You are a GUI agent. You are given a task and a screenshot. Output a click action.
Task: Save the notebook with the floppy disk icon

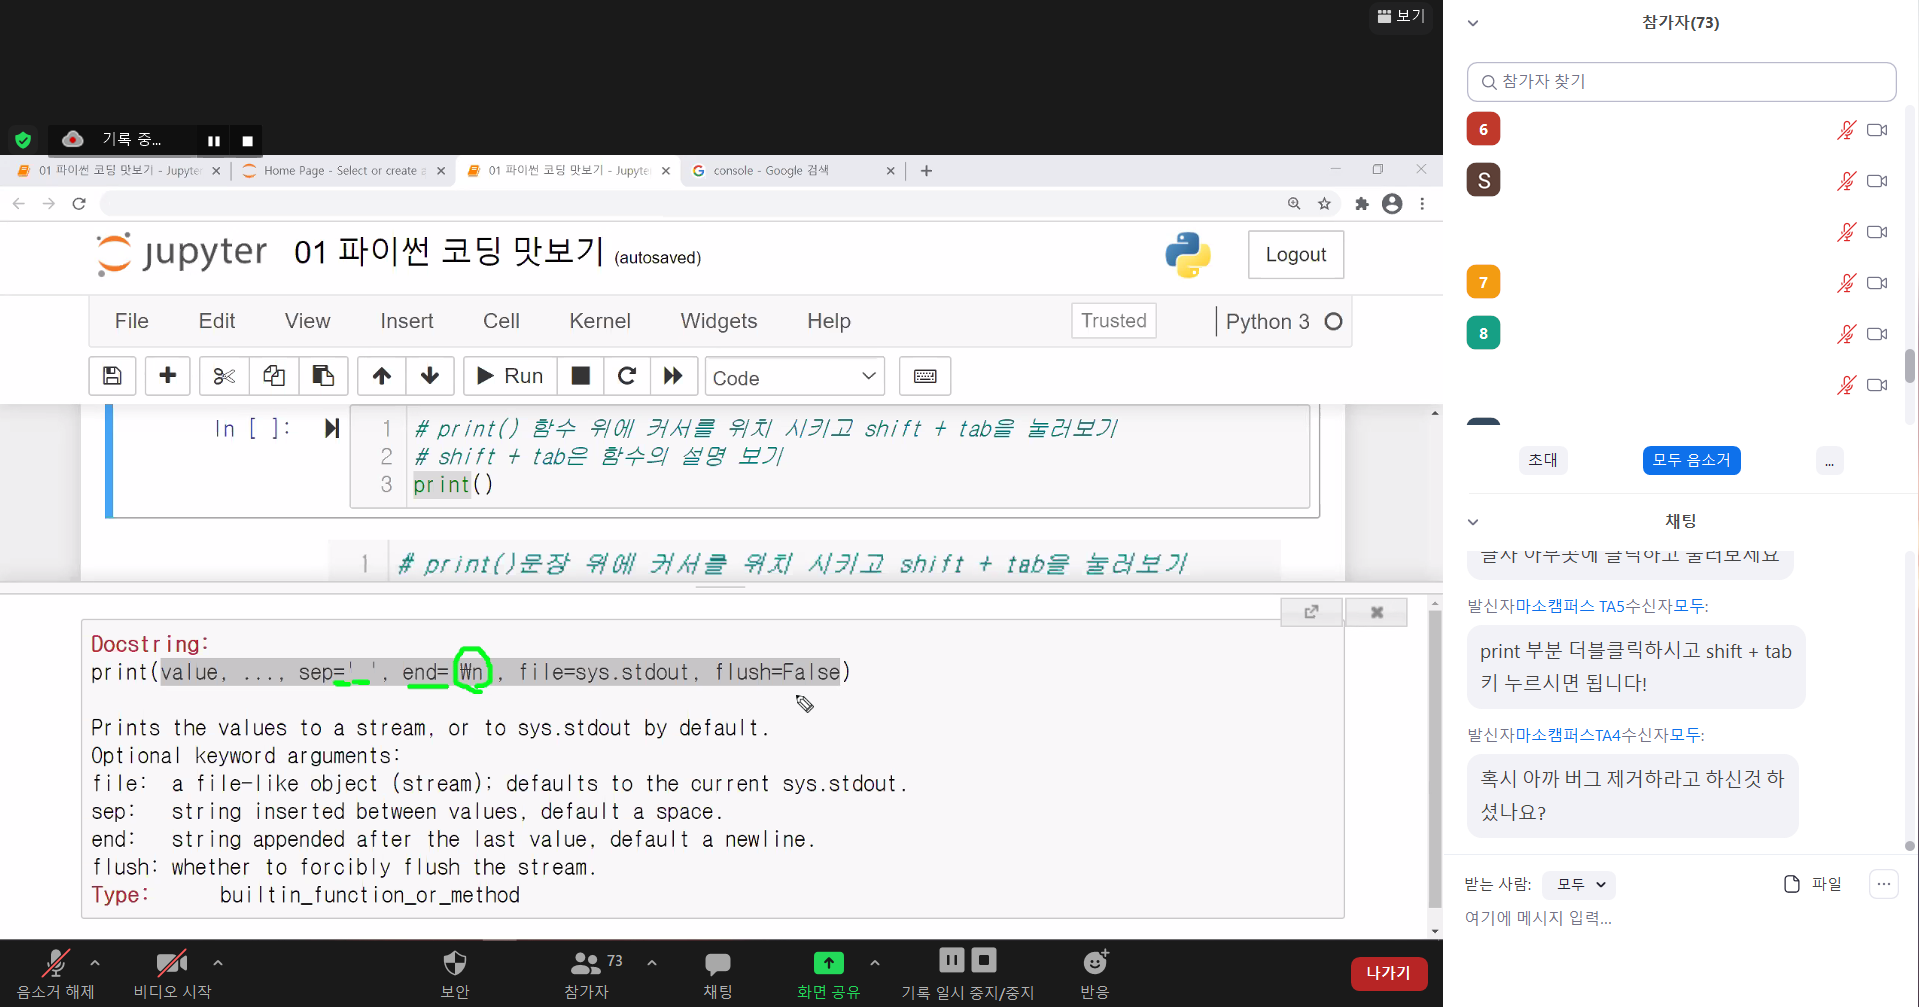[112, 376]
